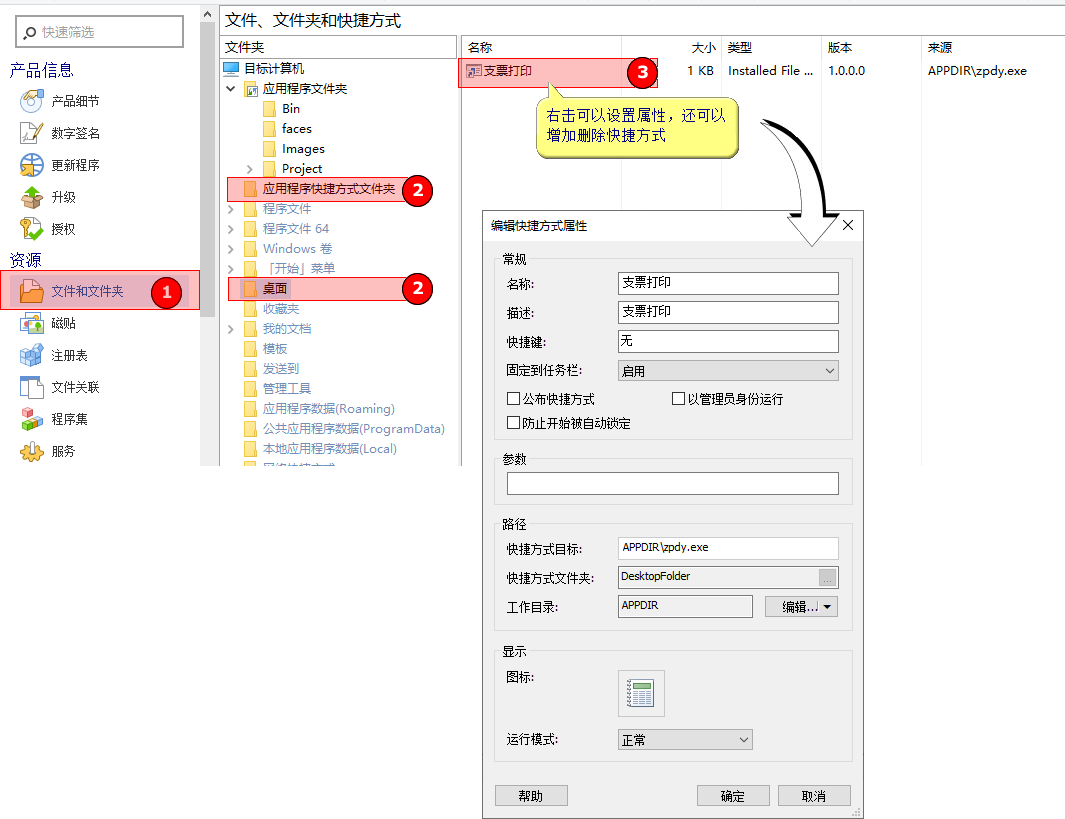The height and width of the screenshot is (819, 1065).
Task: Click the 参数 text input field
Action: 672,484
